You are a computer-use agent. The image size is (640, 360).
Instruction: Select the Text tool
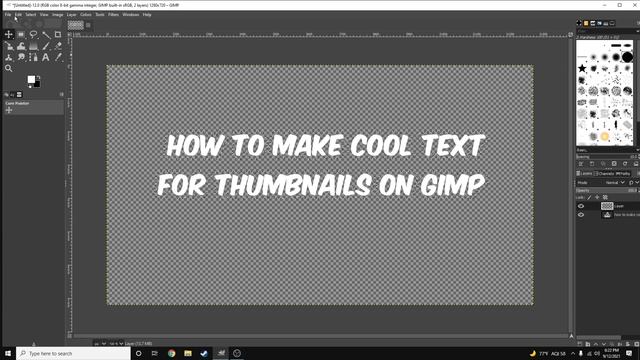point(46,57)
